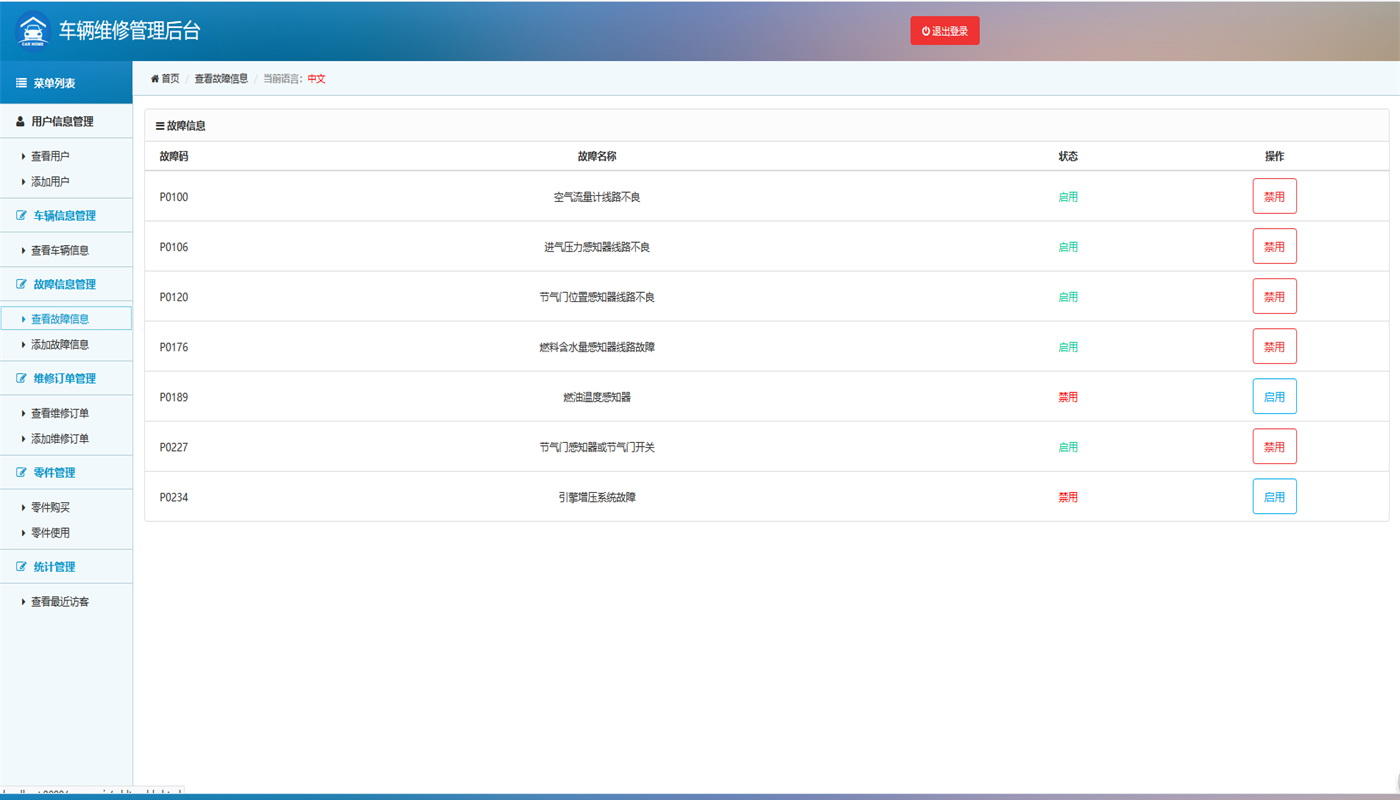Image resolution: width=1400 pixels, height=800 pixels.
Task: Click fault name 燃油温度感知器
Action: click(597, 397)
